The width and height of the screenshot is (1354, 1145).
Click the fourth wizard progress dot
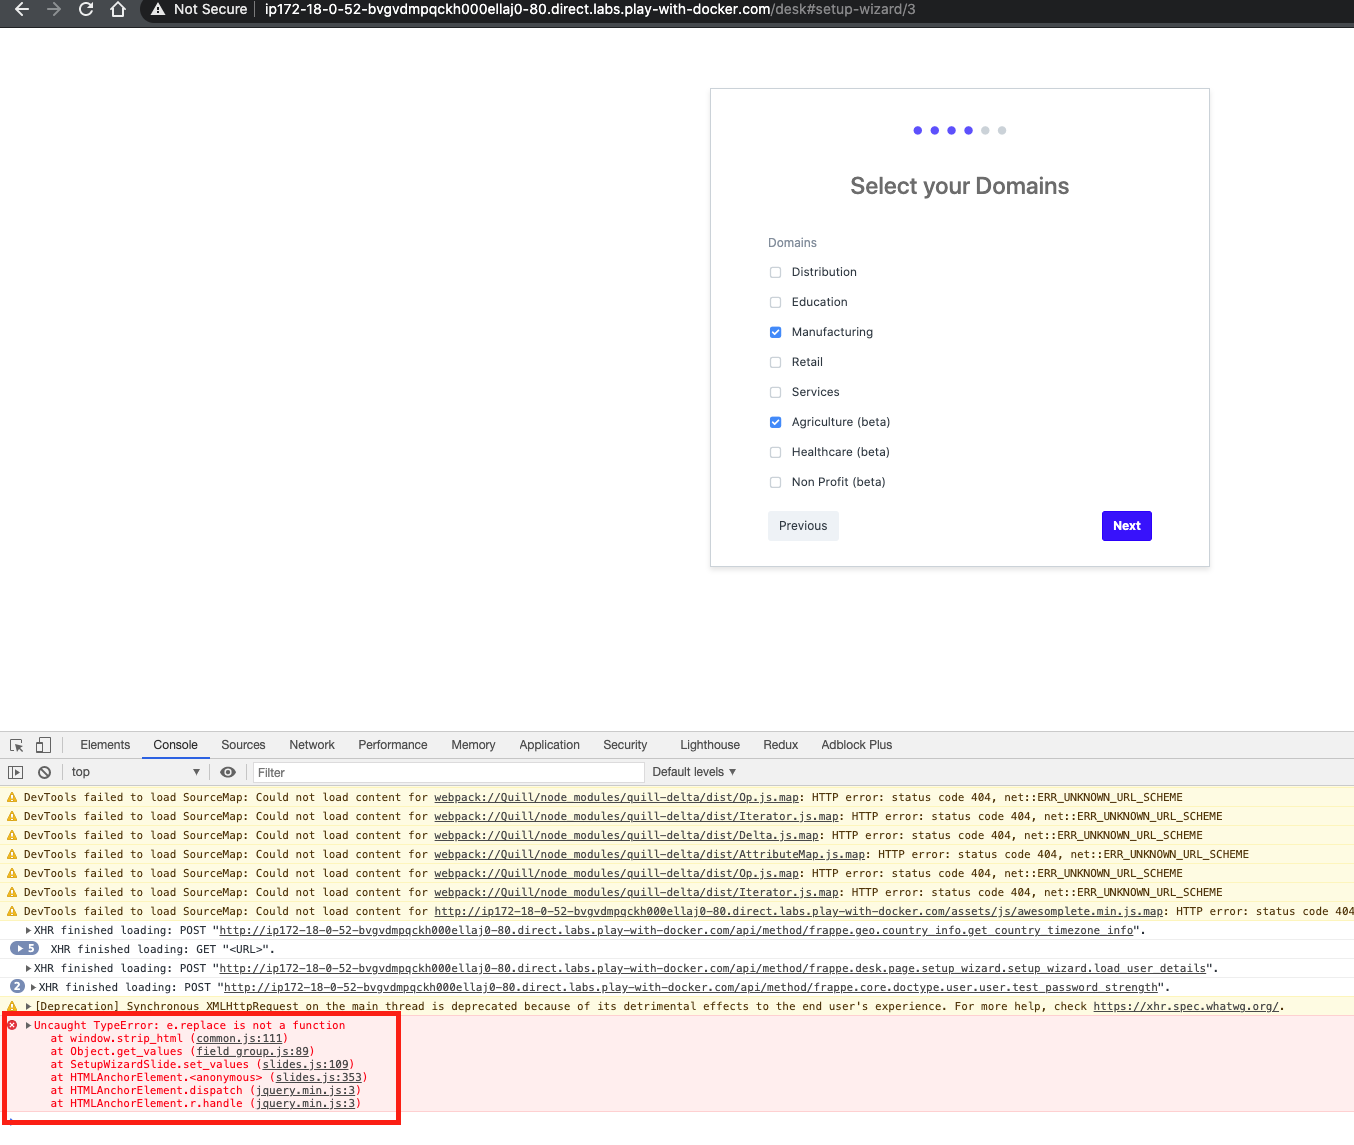pos(968,130)
